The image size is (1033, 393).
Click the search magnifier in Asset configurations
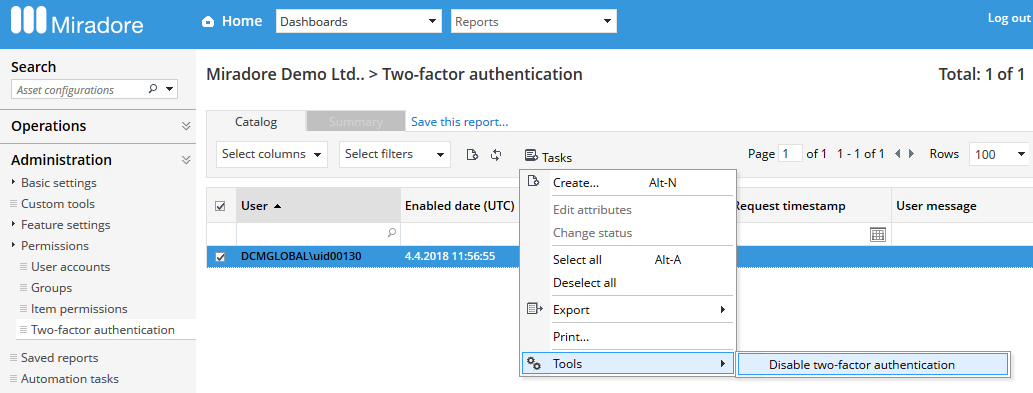153,89
